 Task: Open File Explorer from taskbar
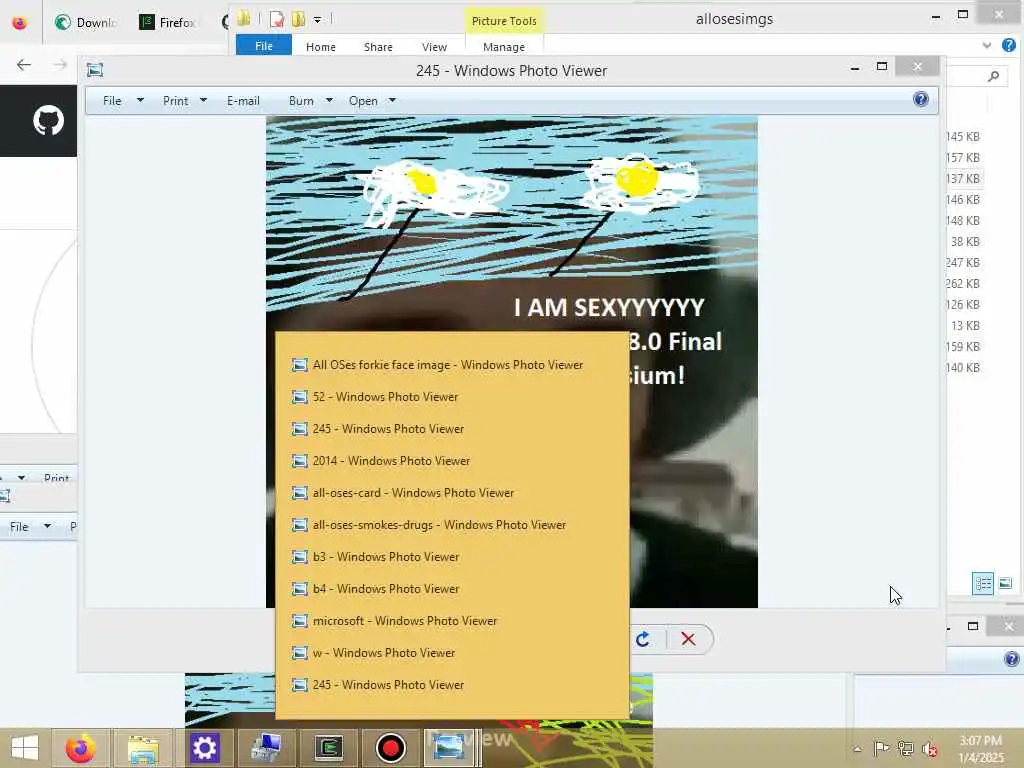[x=143, y=748]
